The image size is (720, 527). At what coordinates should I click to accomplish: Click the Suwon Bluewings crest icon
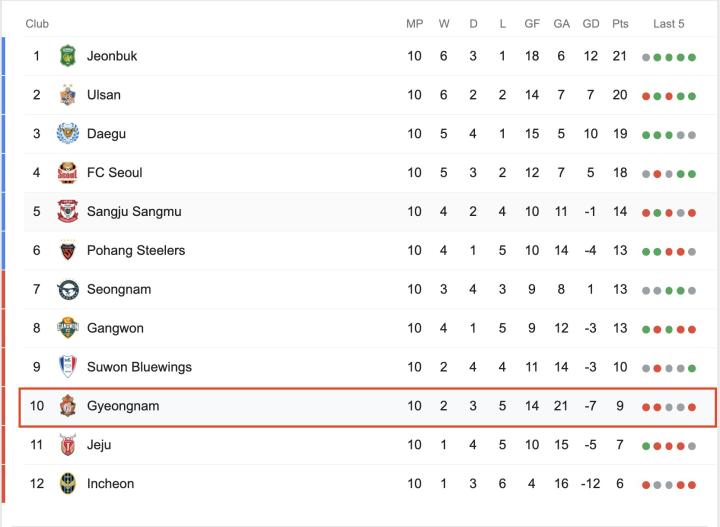click(68, 367)
